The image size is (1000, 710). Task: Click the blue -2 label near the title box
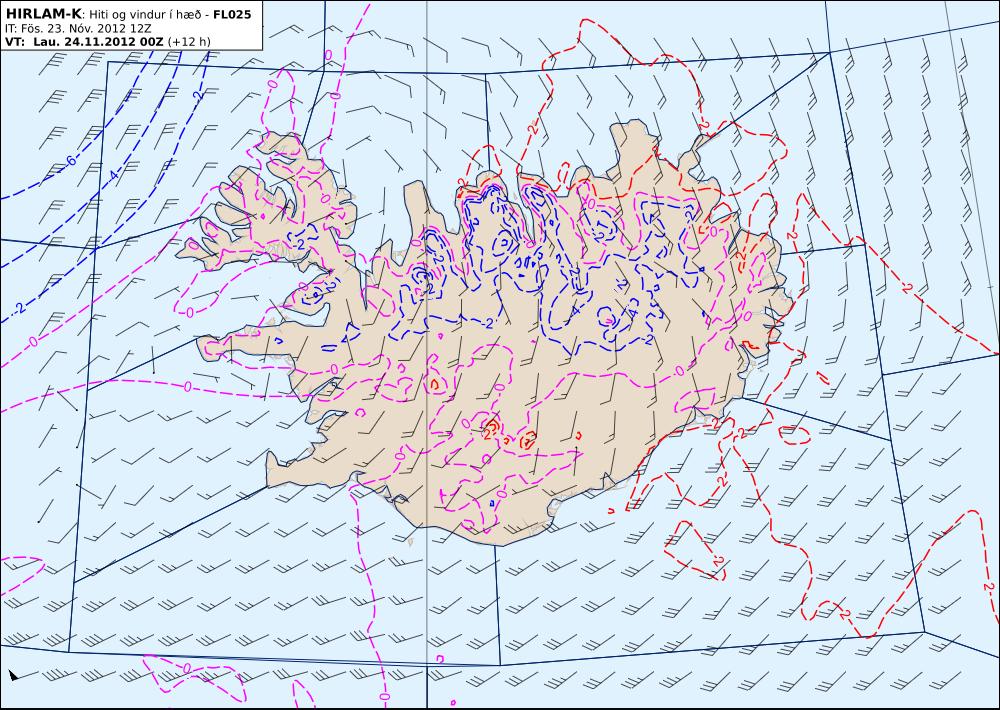[197, 96]
